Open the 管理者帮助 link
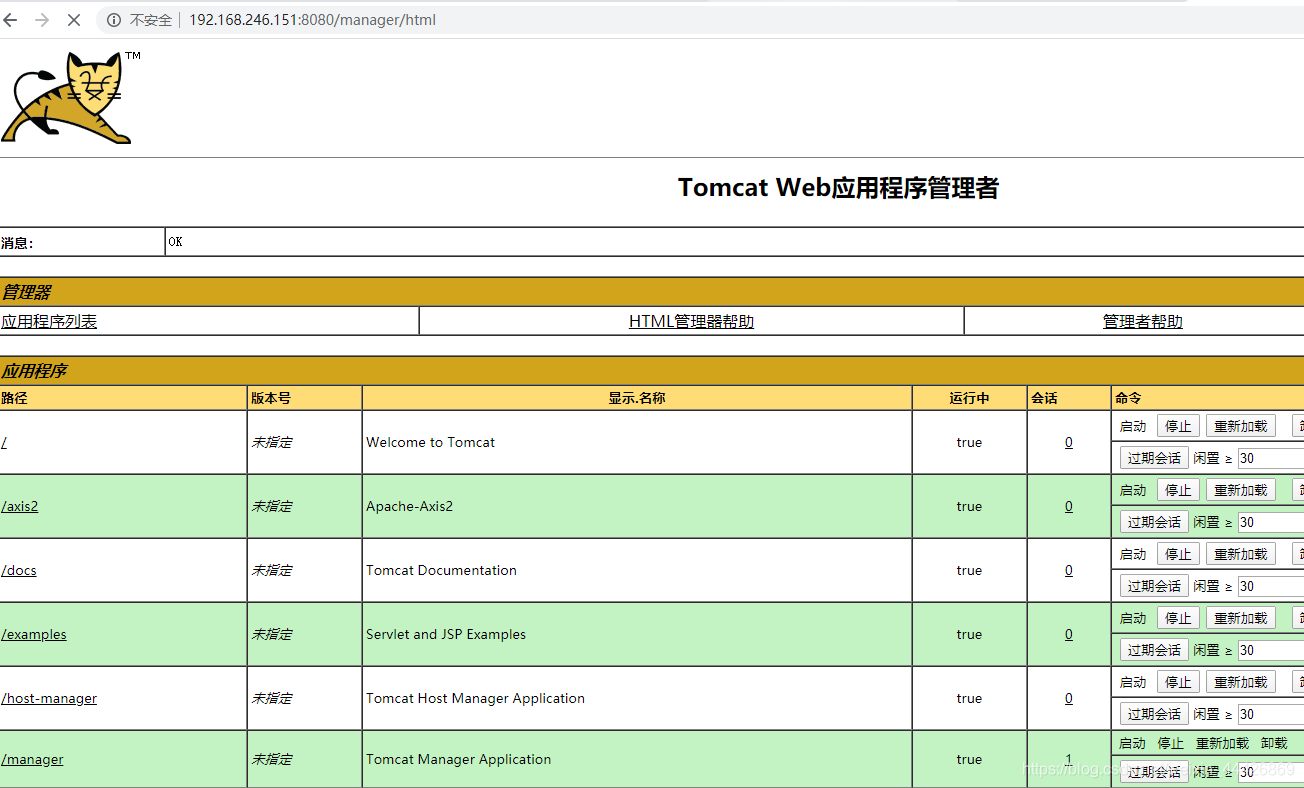 point(1142,321)
